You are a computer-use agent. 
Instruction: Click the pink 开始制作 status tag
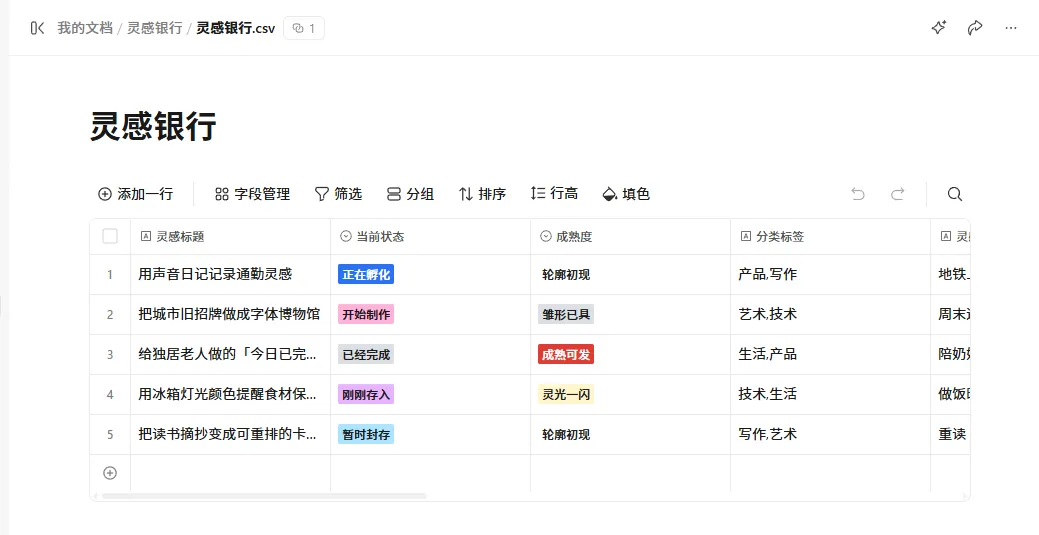366,314
